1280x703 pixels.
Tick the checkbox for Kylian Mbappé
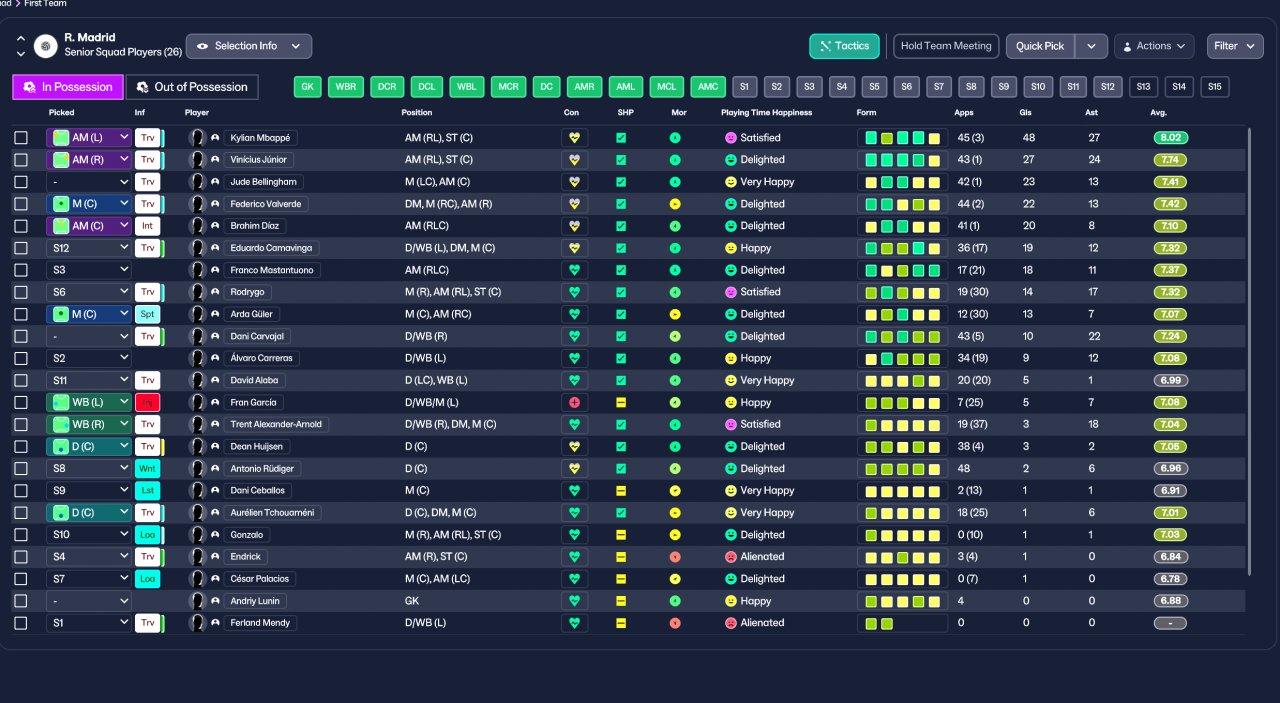coord(21,138)
